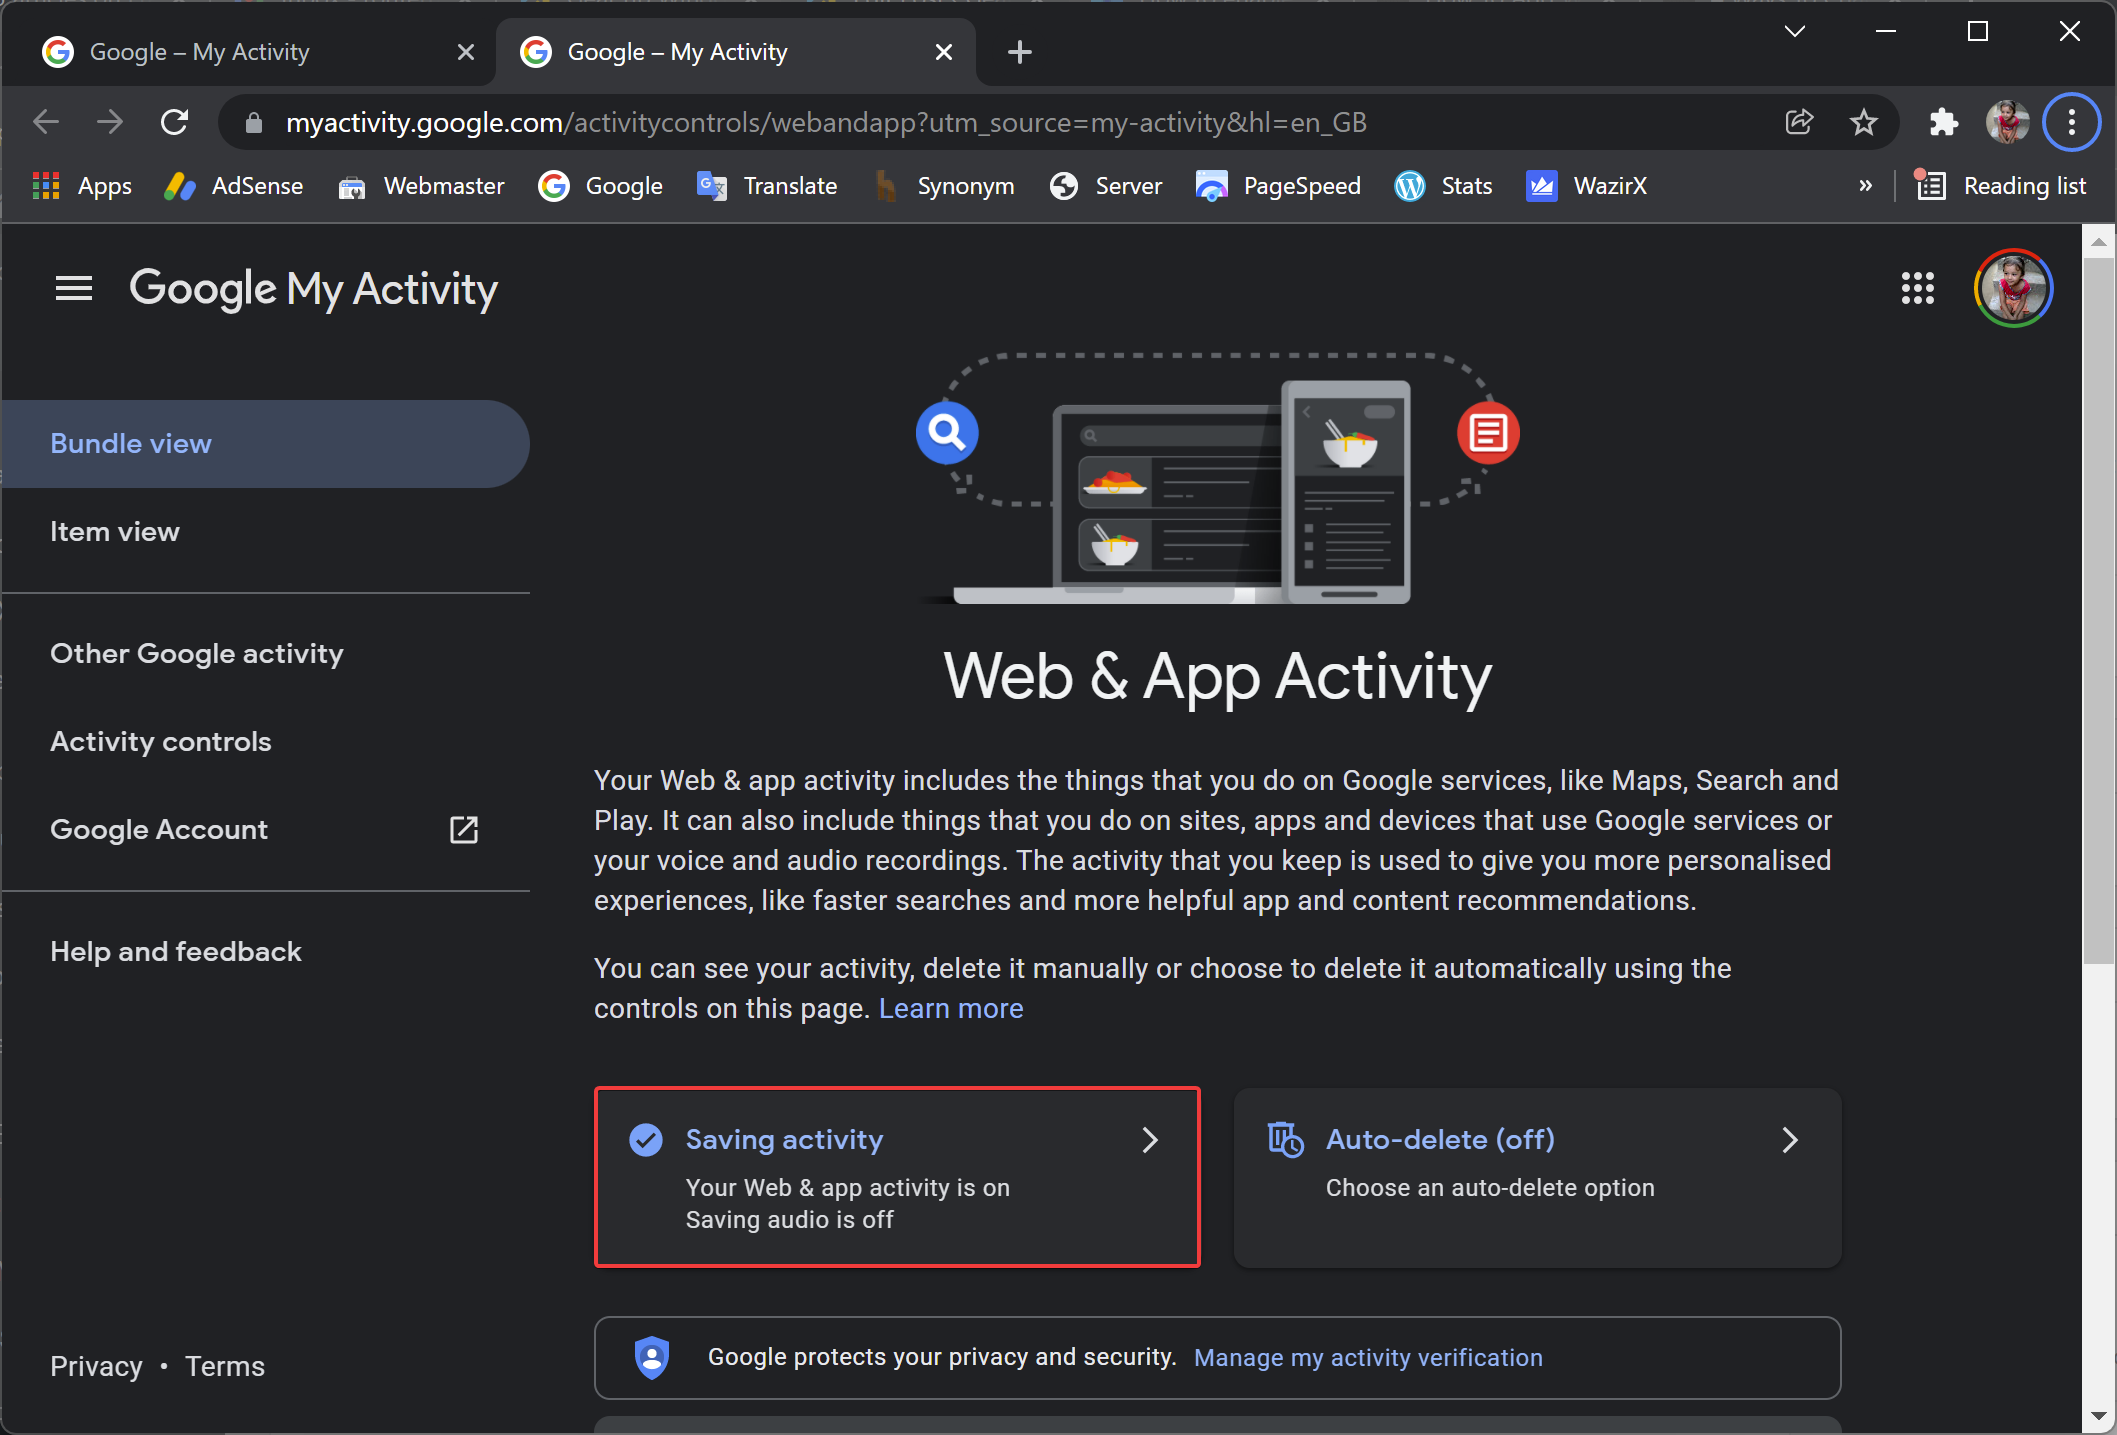The width and height of the screenshot is (2117, 1435).
Task: Go forward to the next page
Action: click(110, 122)
